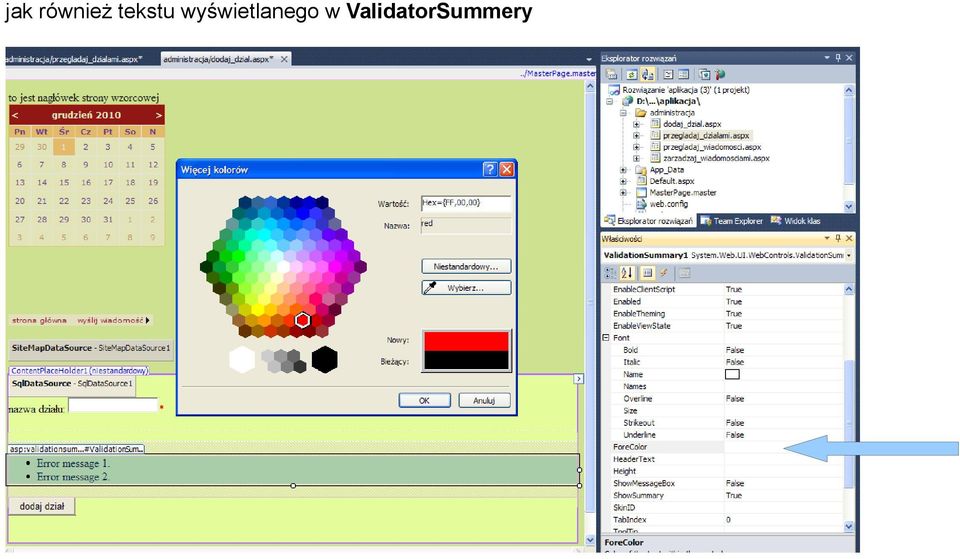Click the Wartość hex value field
The image size is (960, 559).
point(466,203)
